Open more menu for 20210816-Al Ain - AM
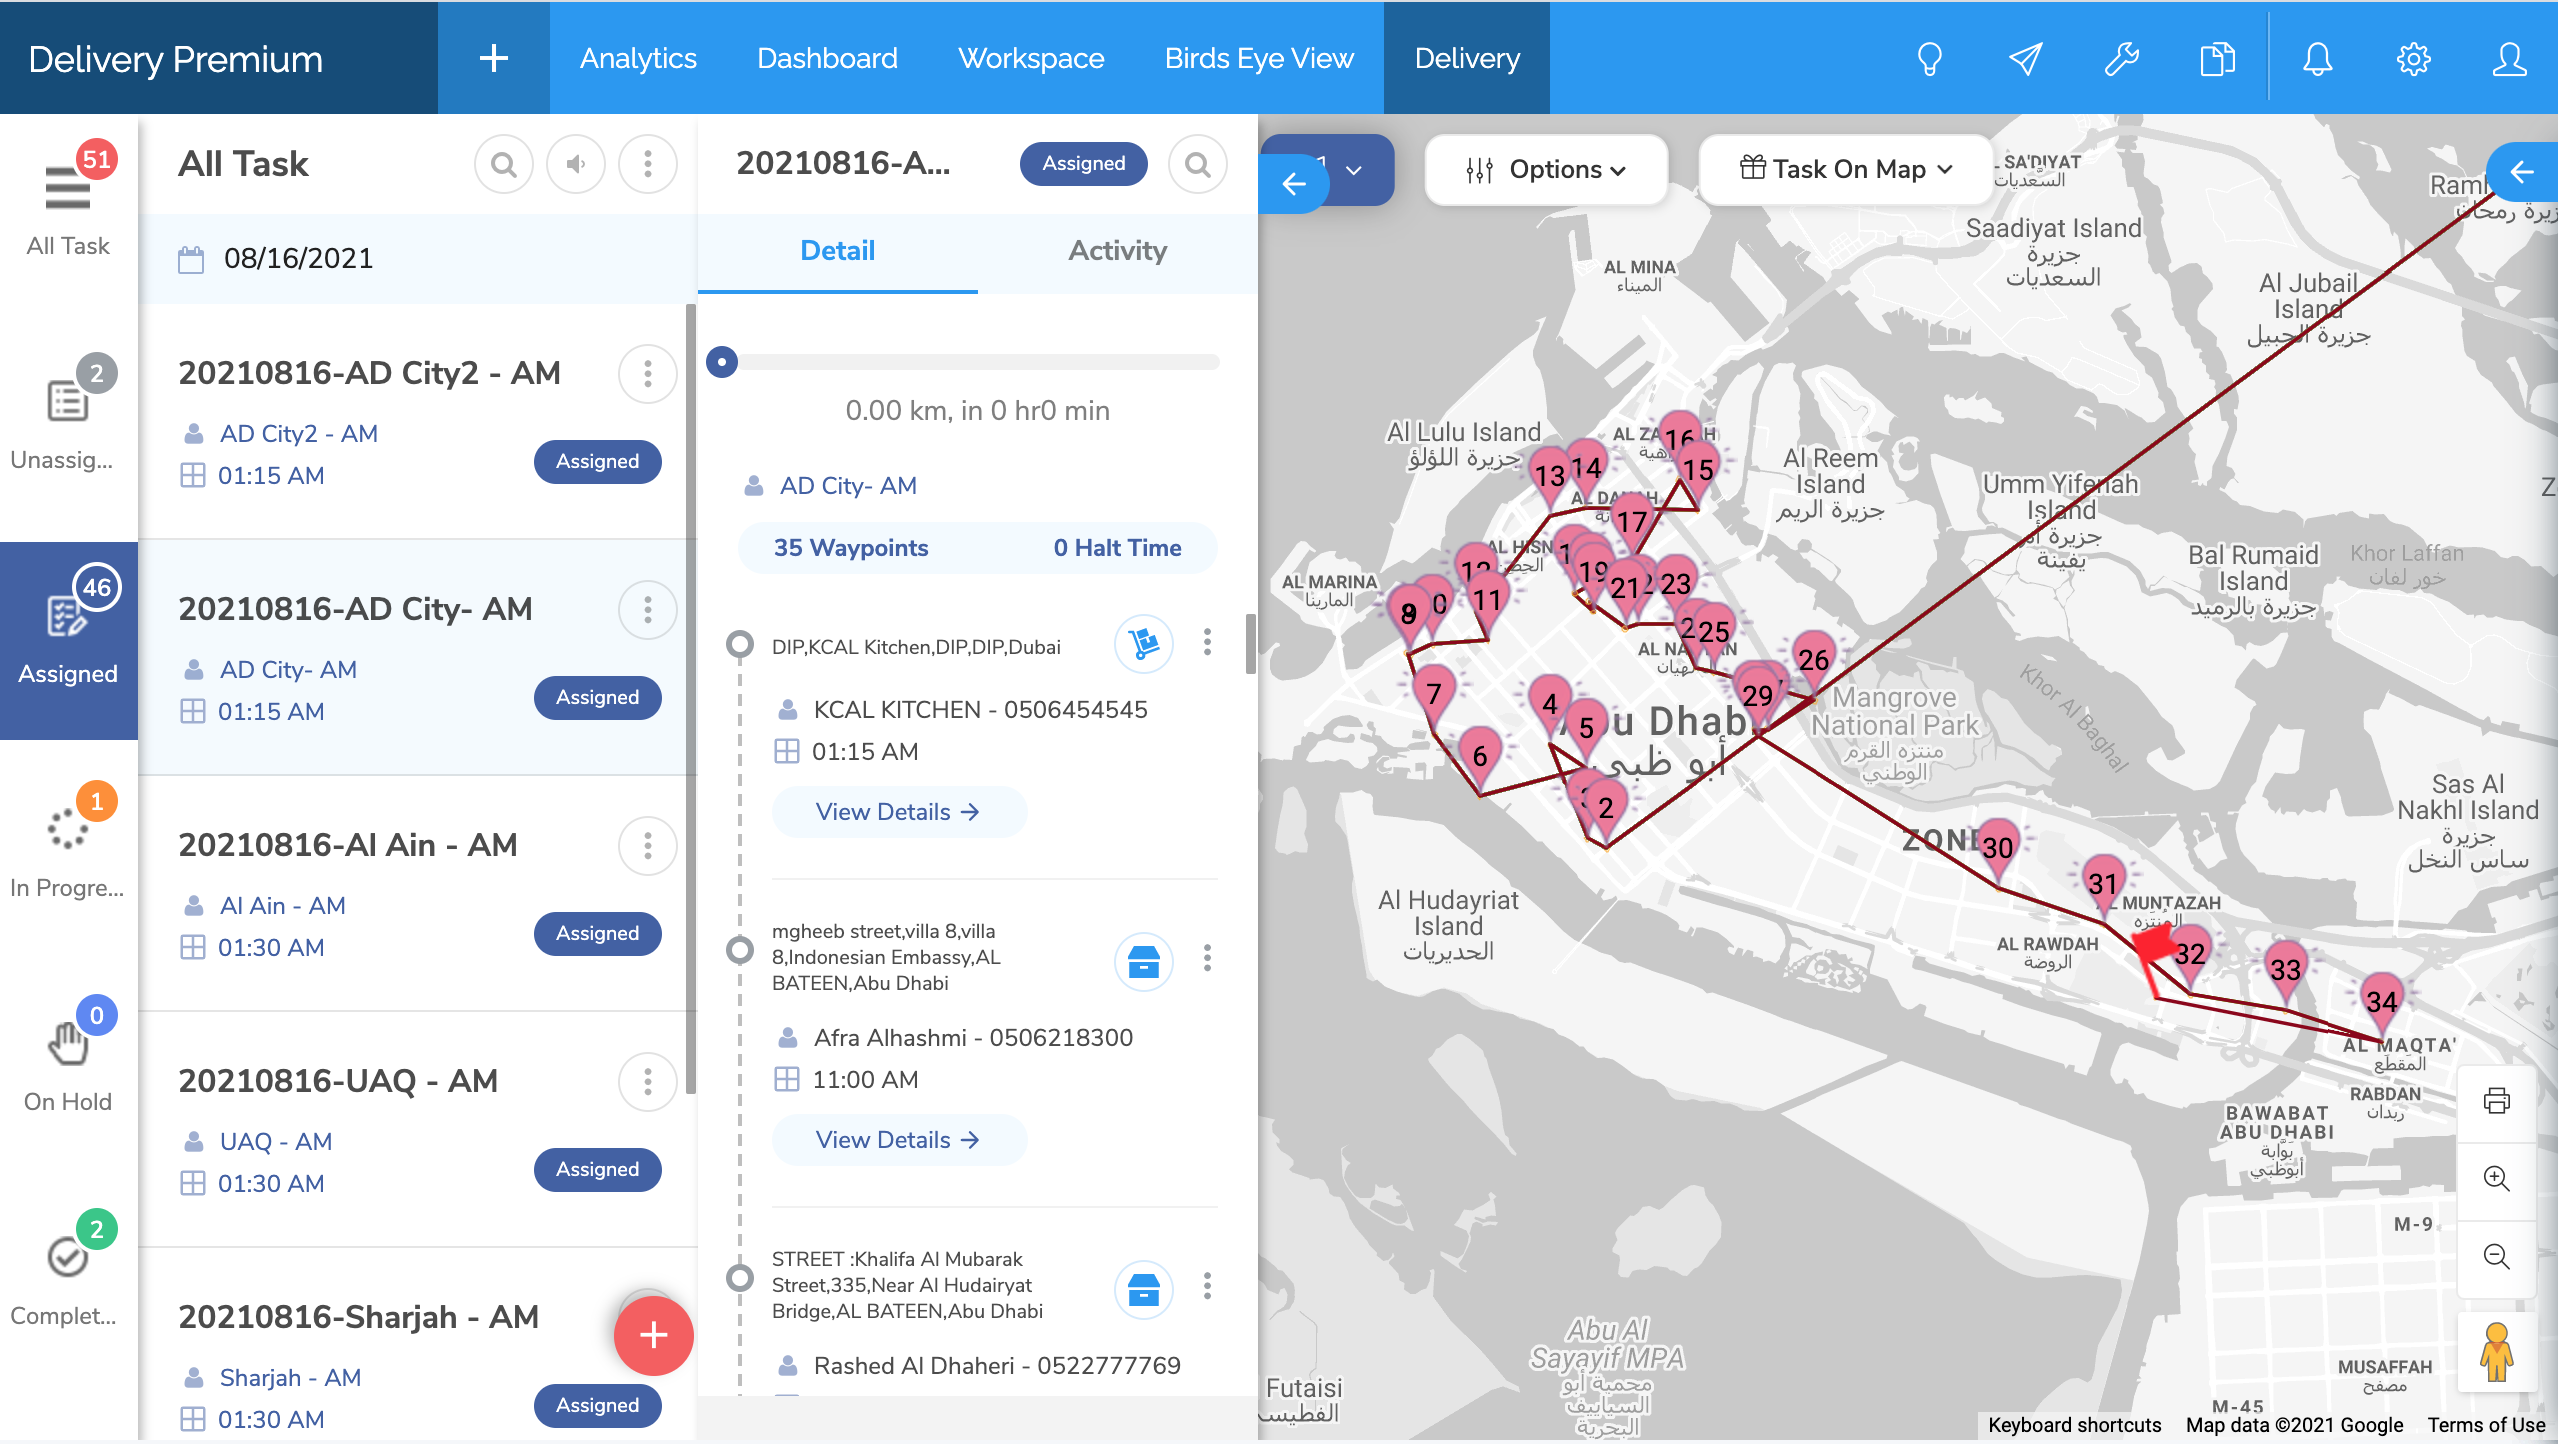This screenshot has width=2558, height=1444. [648, 846]
